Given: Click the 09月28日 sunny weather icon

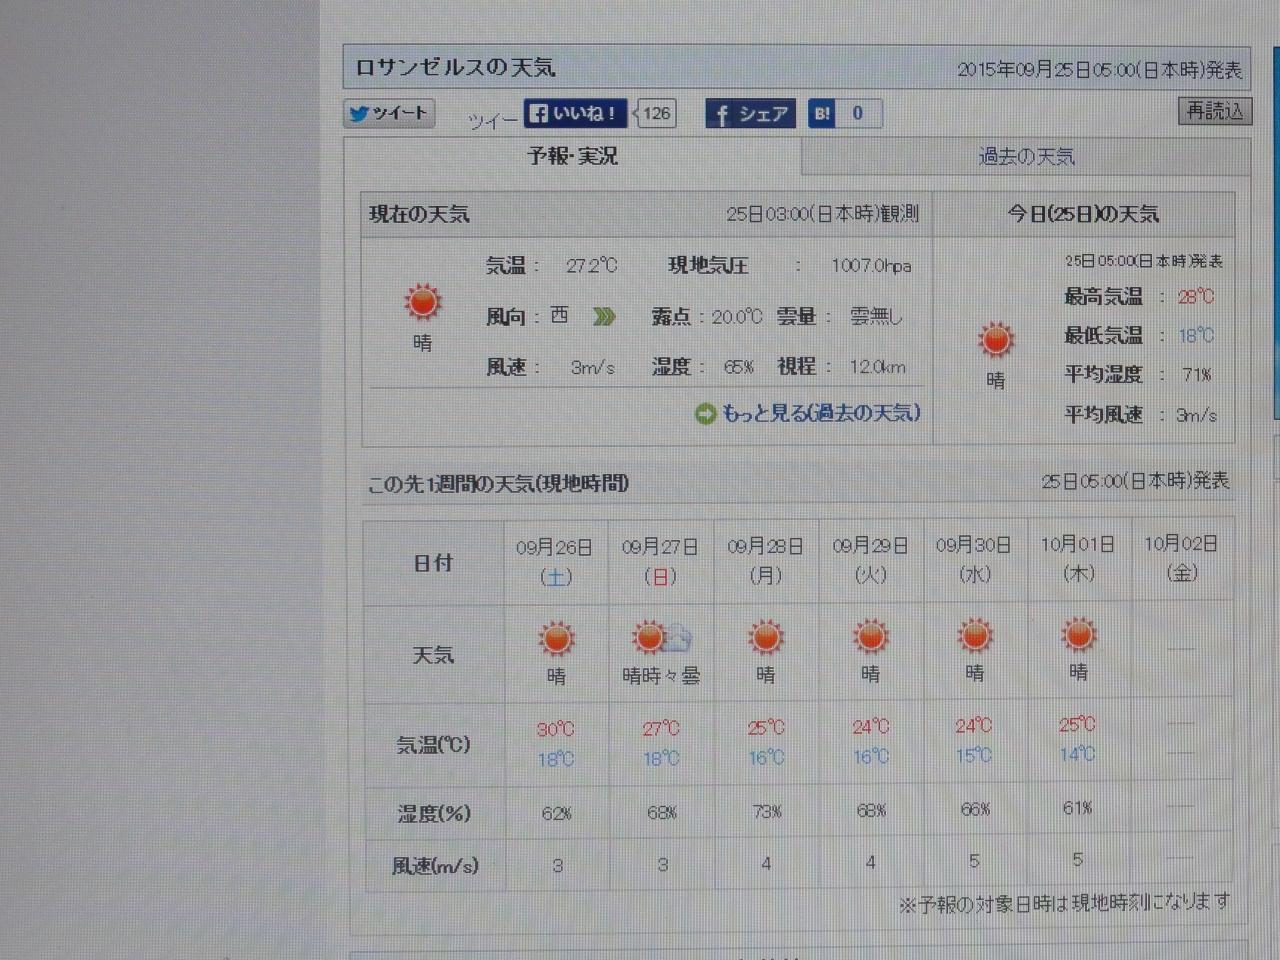Looking at the screenshot, I should coord(766,636).
